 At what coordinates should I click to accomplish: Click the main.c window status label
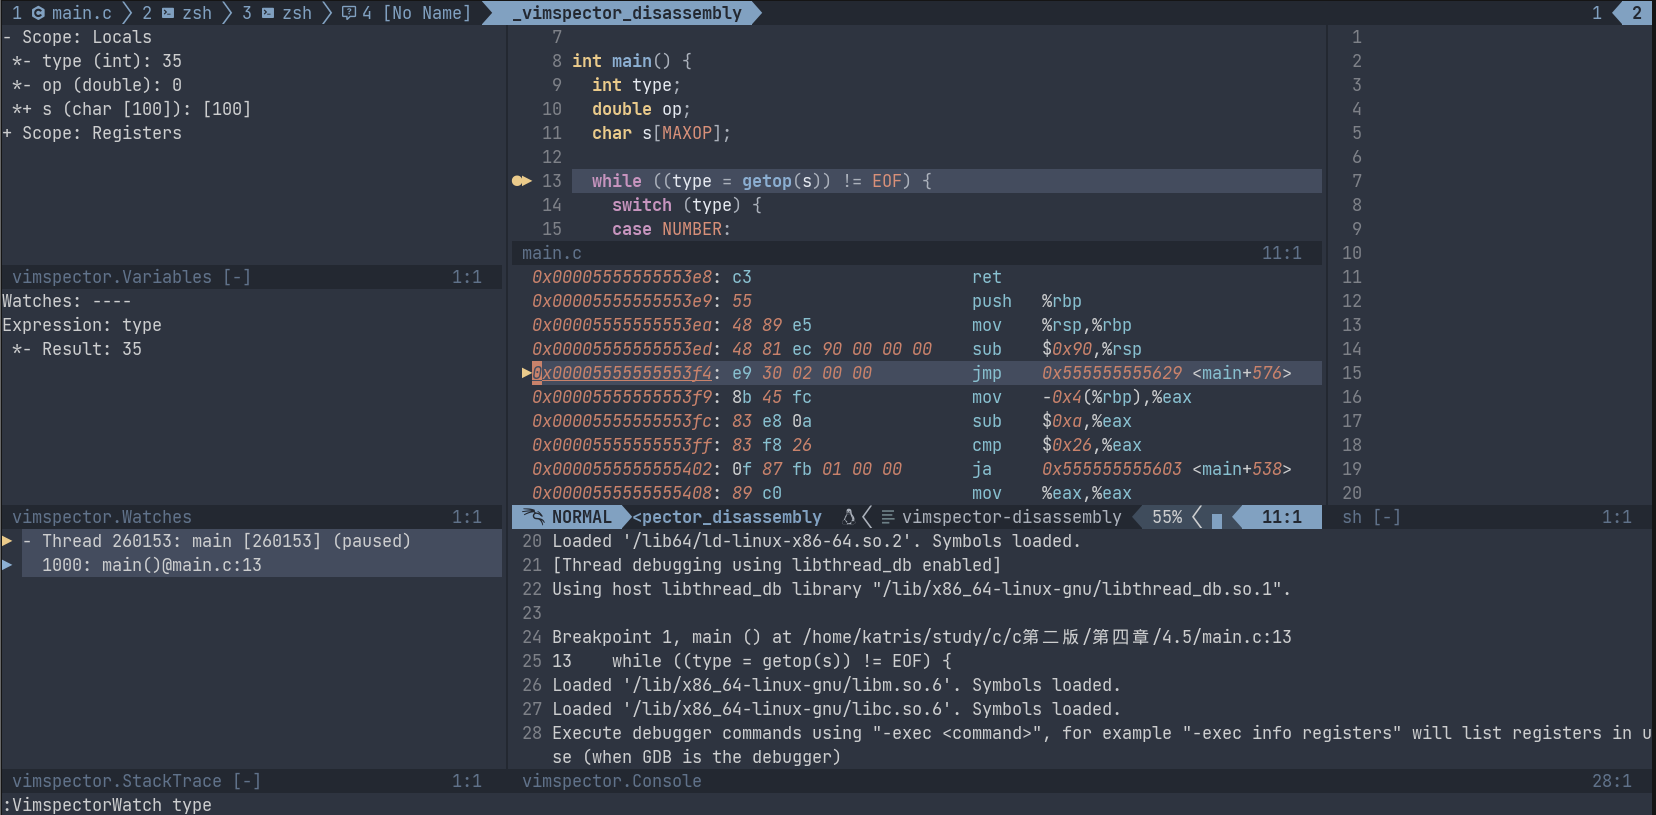pos(551,253)
